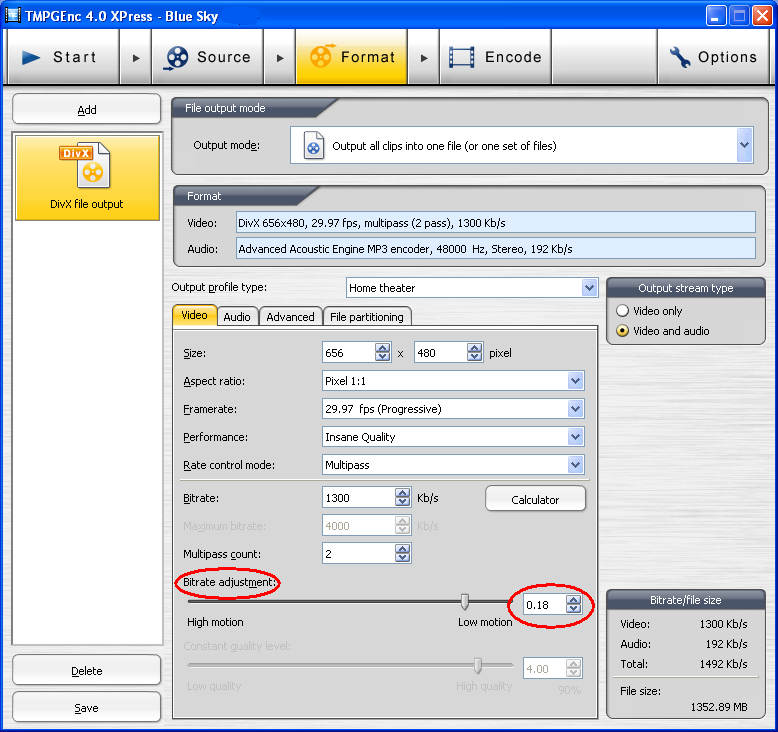
Task: Click the width size spinner arrows
Action: 383,352
